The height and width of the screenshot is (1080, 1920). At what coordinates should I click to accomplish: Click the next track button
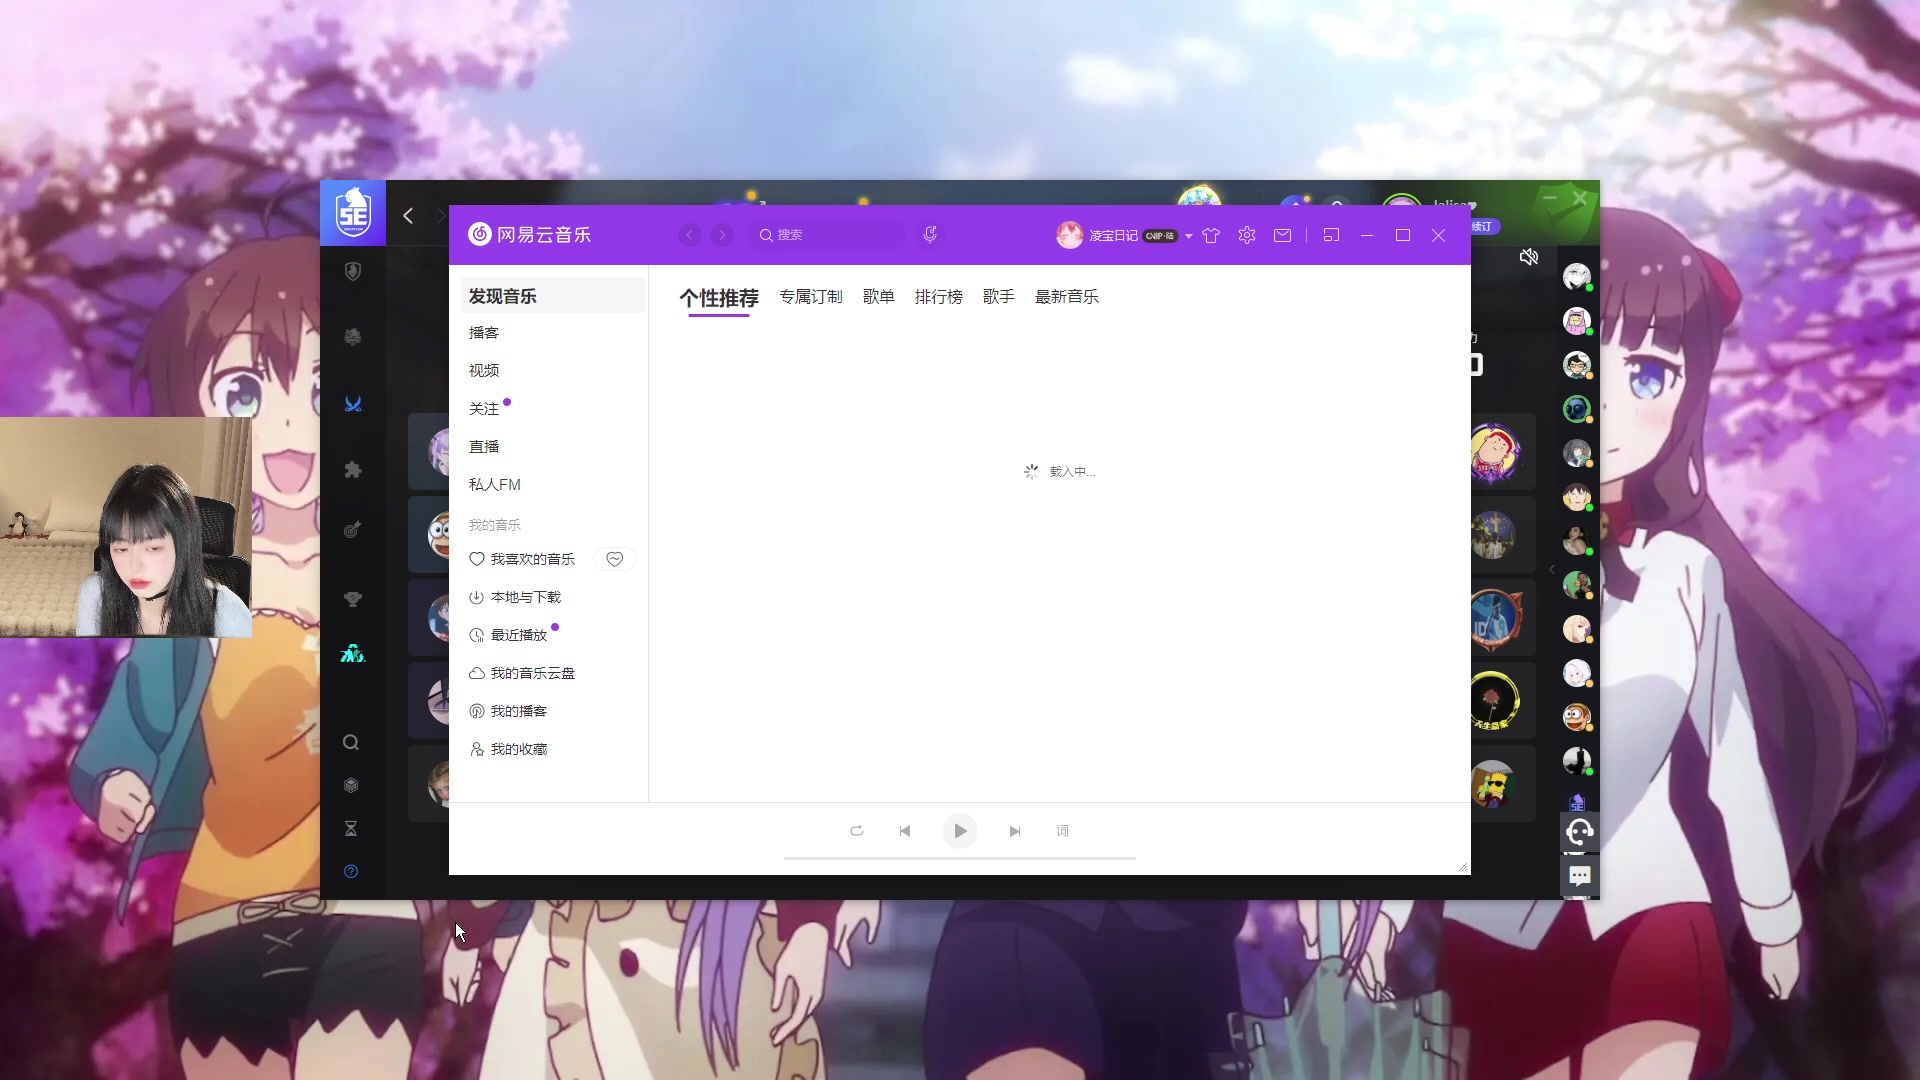1015,831
